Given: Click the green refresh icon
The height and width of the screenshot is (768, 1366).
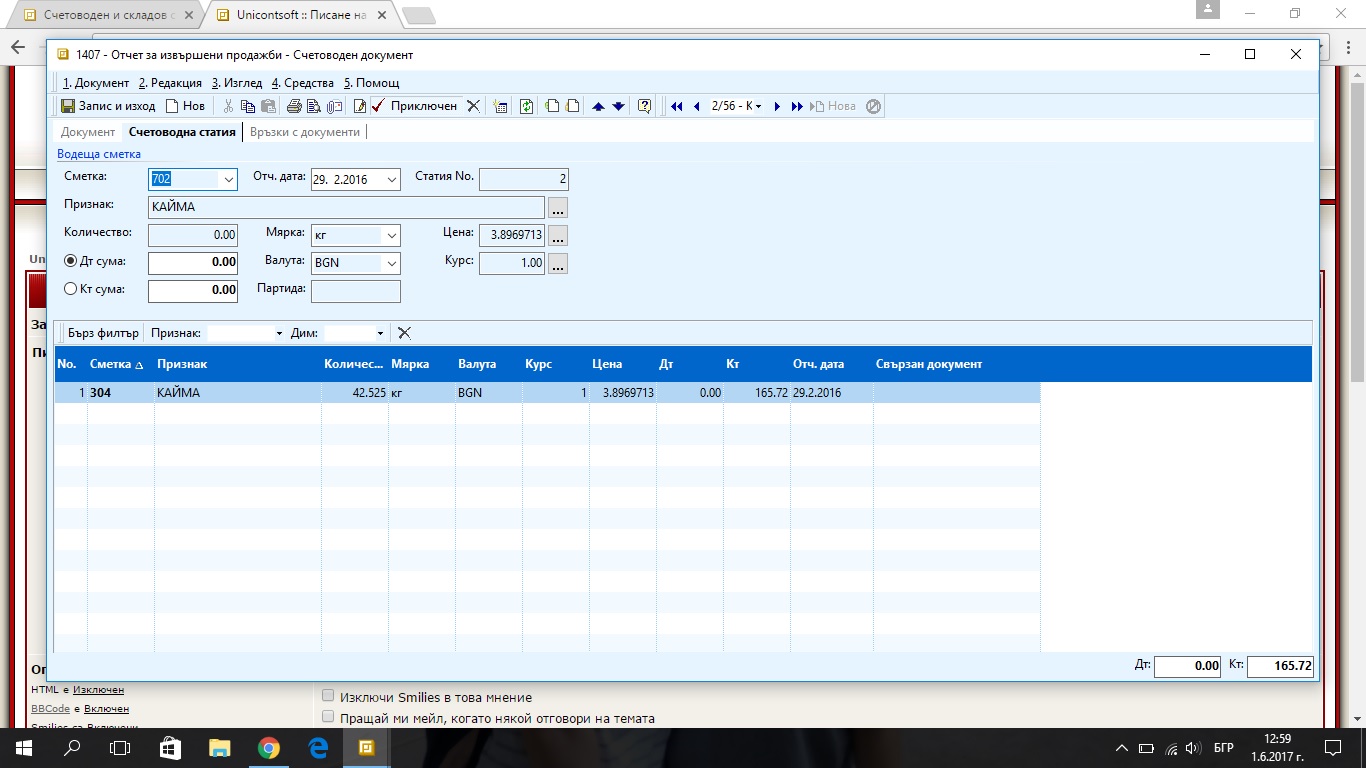Looking at the screenshot, I should [x=527, y=106].
